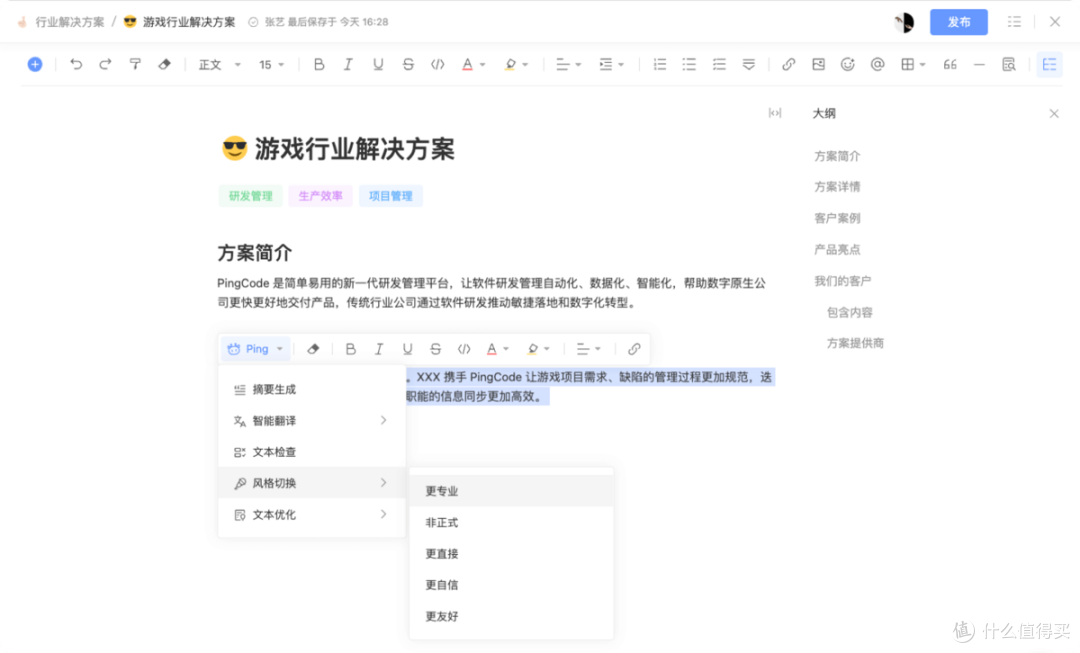The image size is (1080, 653).
Task: Insert a horizontal divider line
Action: 979,65
